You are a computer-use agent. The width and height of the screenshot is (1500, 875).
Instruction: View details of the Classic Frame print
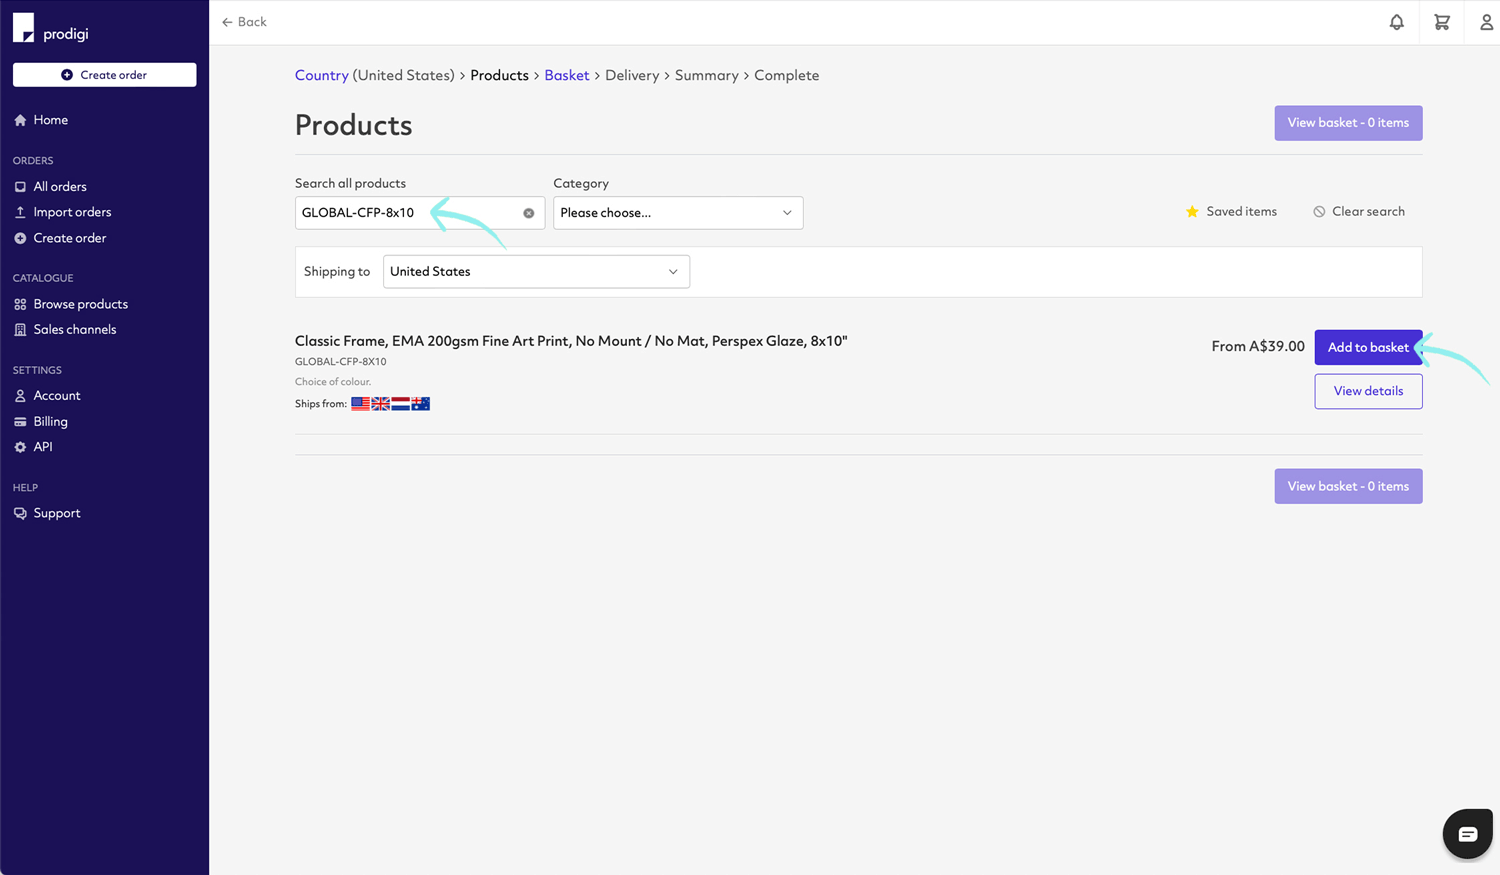(x=1368, y=391)
